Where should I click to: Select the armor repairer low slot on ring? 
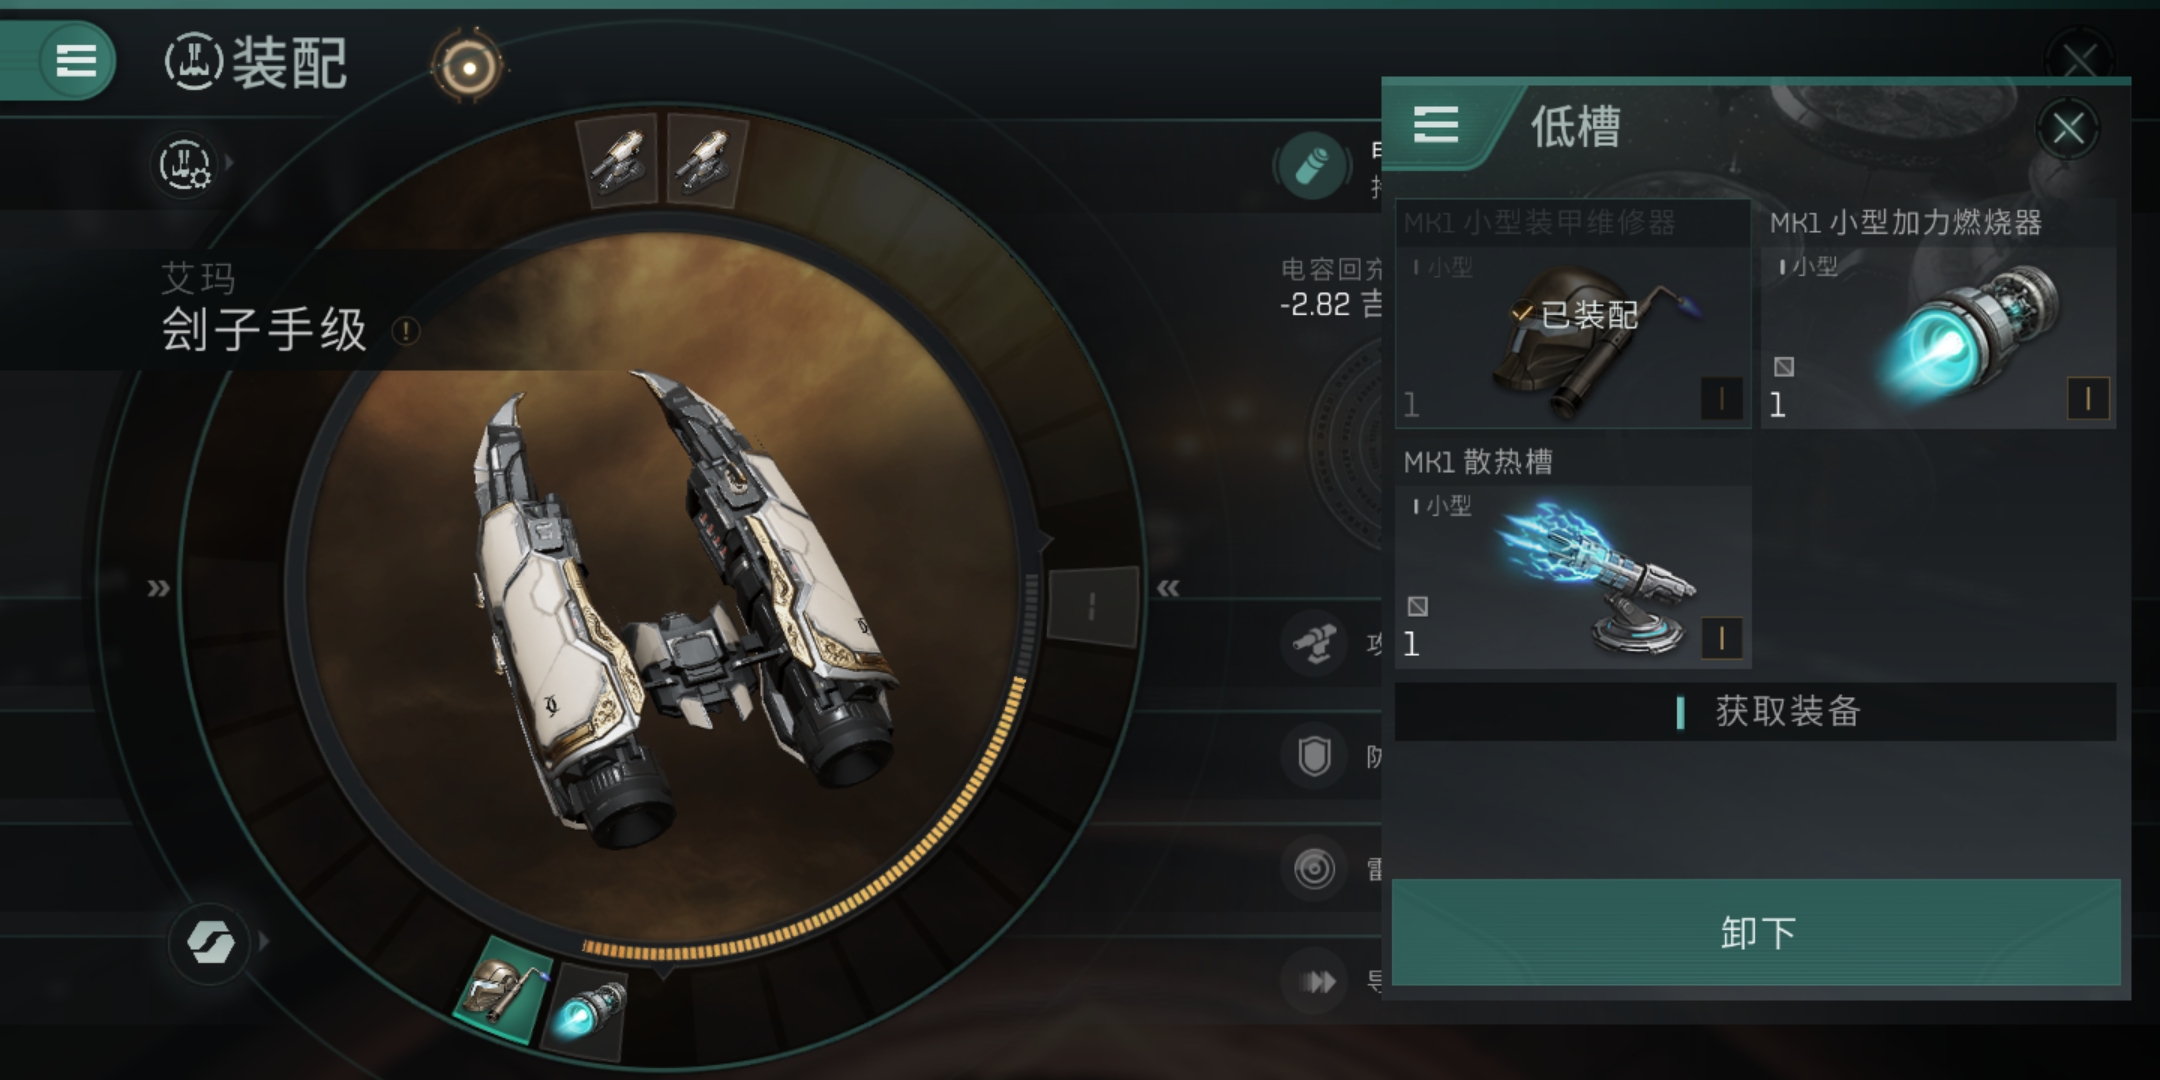(503, 988)
